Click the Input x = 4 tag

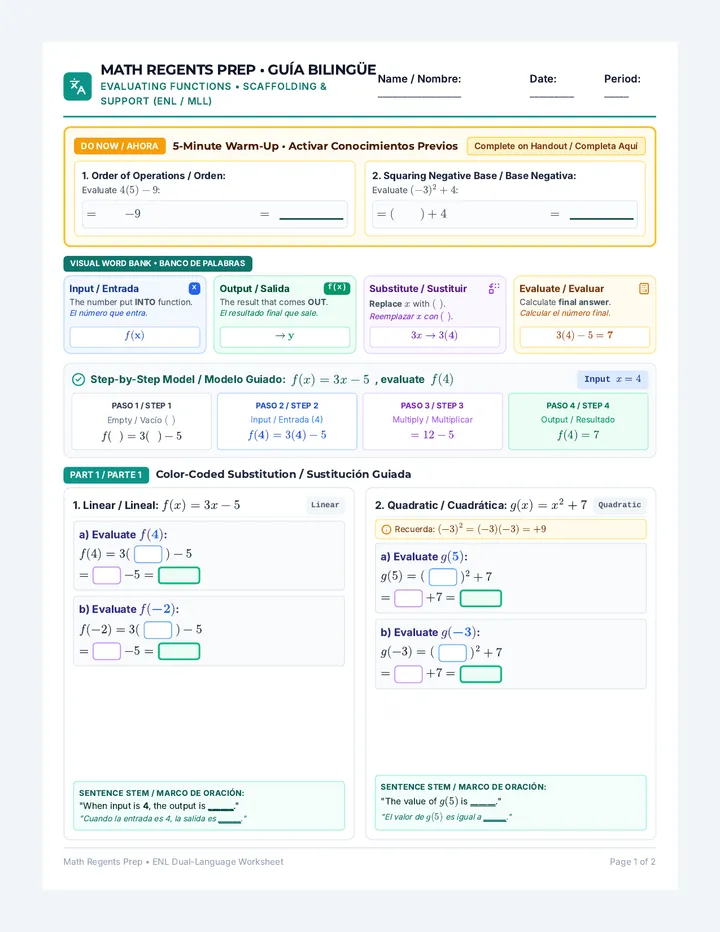612,379
